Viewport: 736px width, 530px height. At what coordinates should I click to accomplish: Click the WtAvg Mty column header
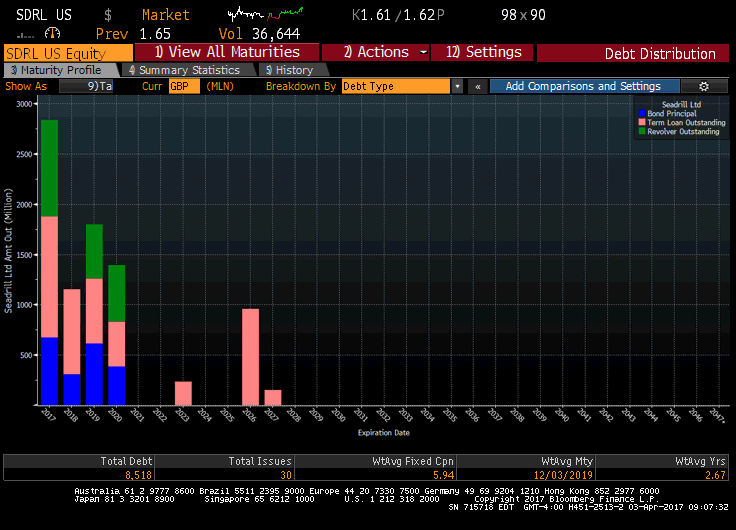tap(567, 461)
